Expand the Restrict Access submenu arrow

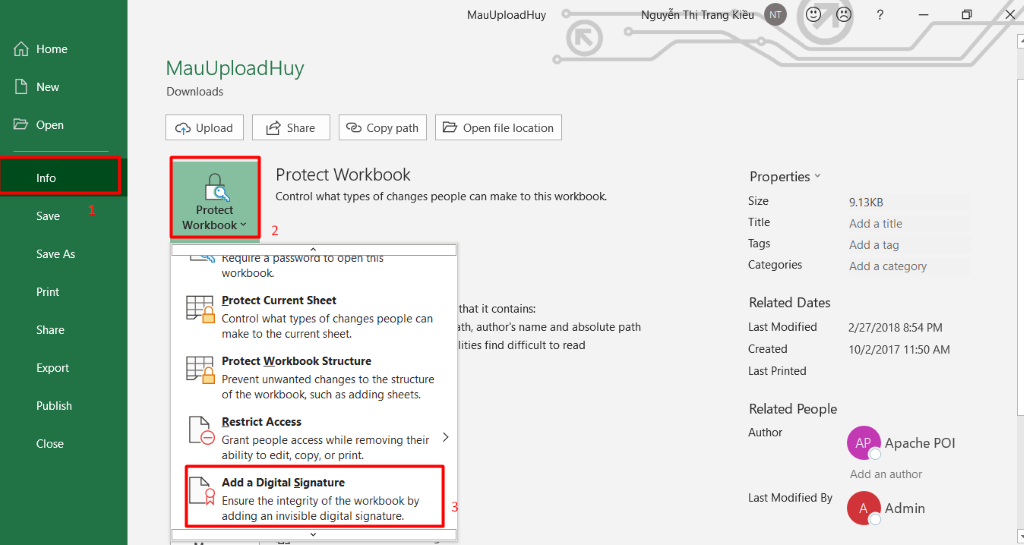tap(445, 437)
